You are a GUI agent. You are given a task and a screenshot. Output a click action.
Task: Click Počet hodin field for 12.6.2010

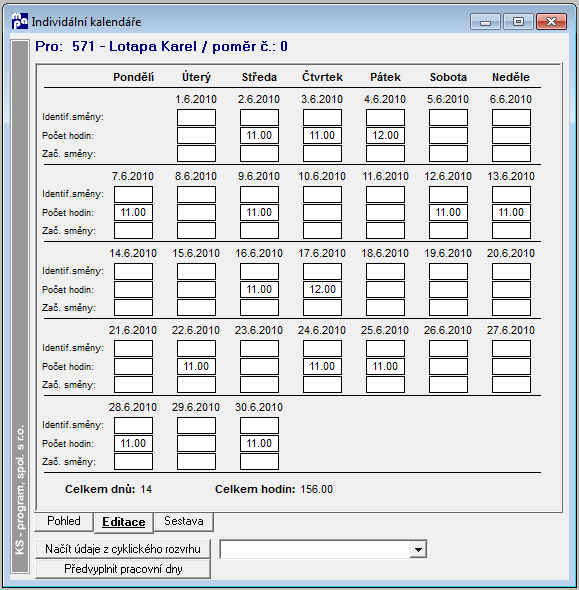pos(448,213)
